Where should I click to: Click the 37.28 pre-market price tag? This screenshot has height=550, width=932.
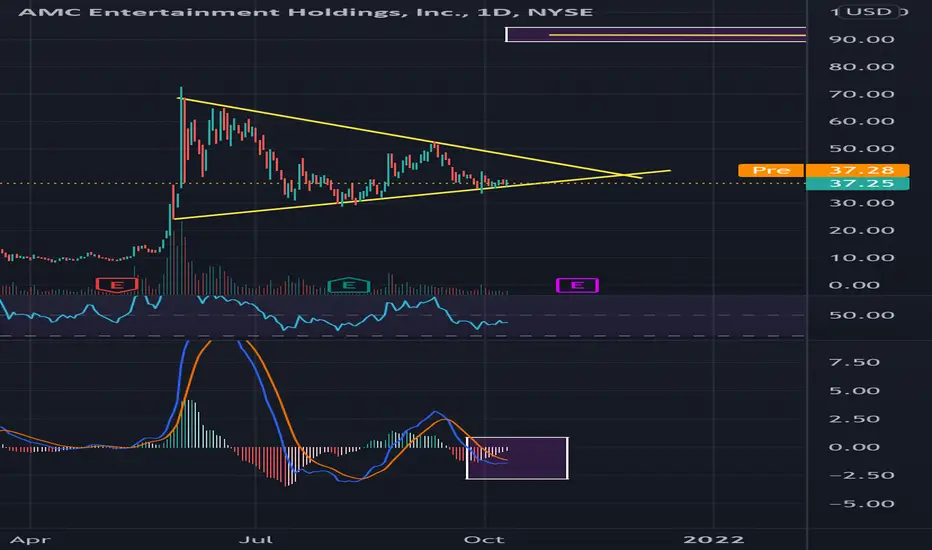(857, 170)
